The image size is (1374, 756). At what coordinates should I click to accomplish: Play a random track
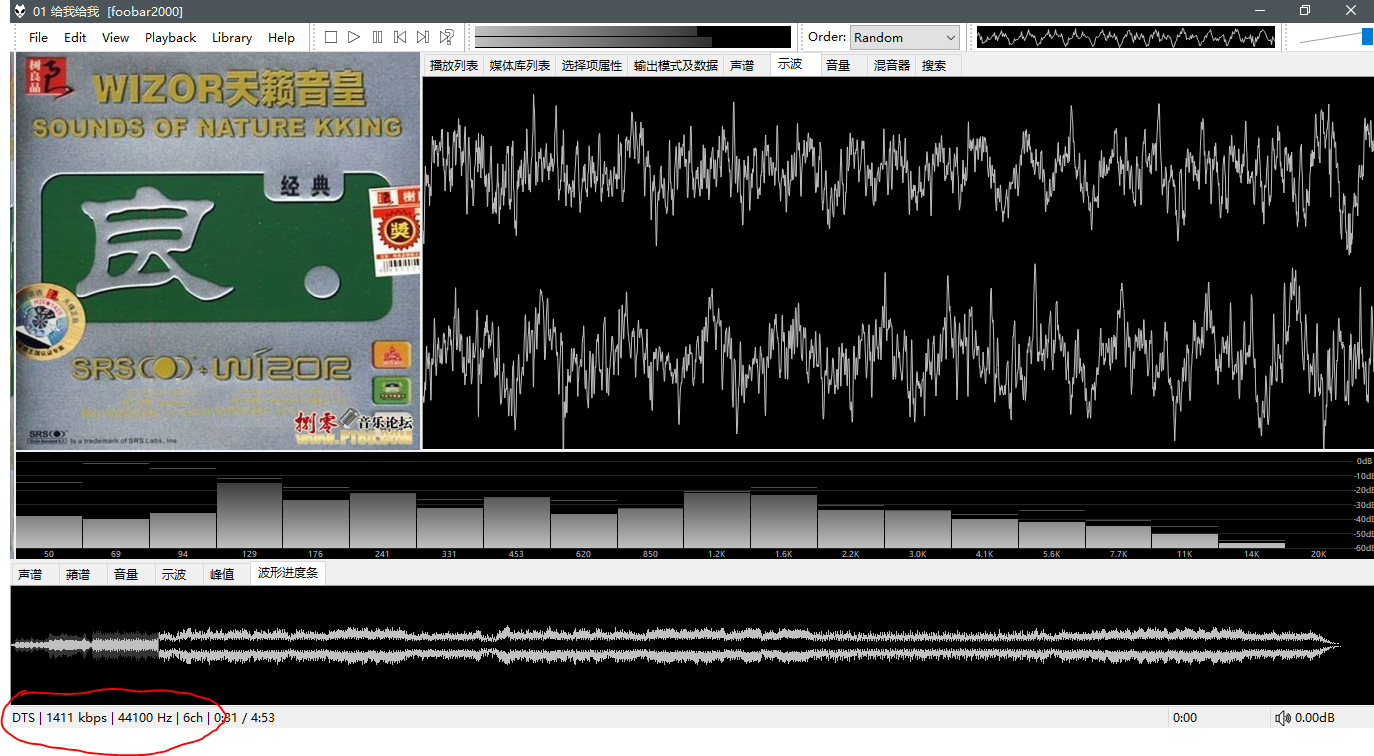click(447, 37)
